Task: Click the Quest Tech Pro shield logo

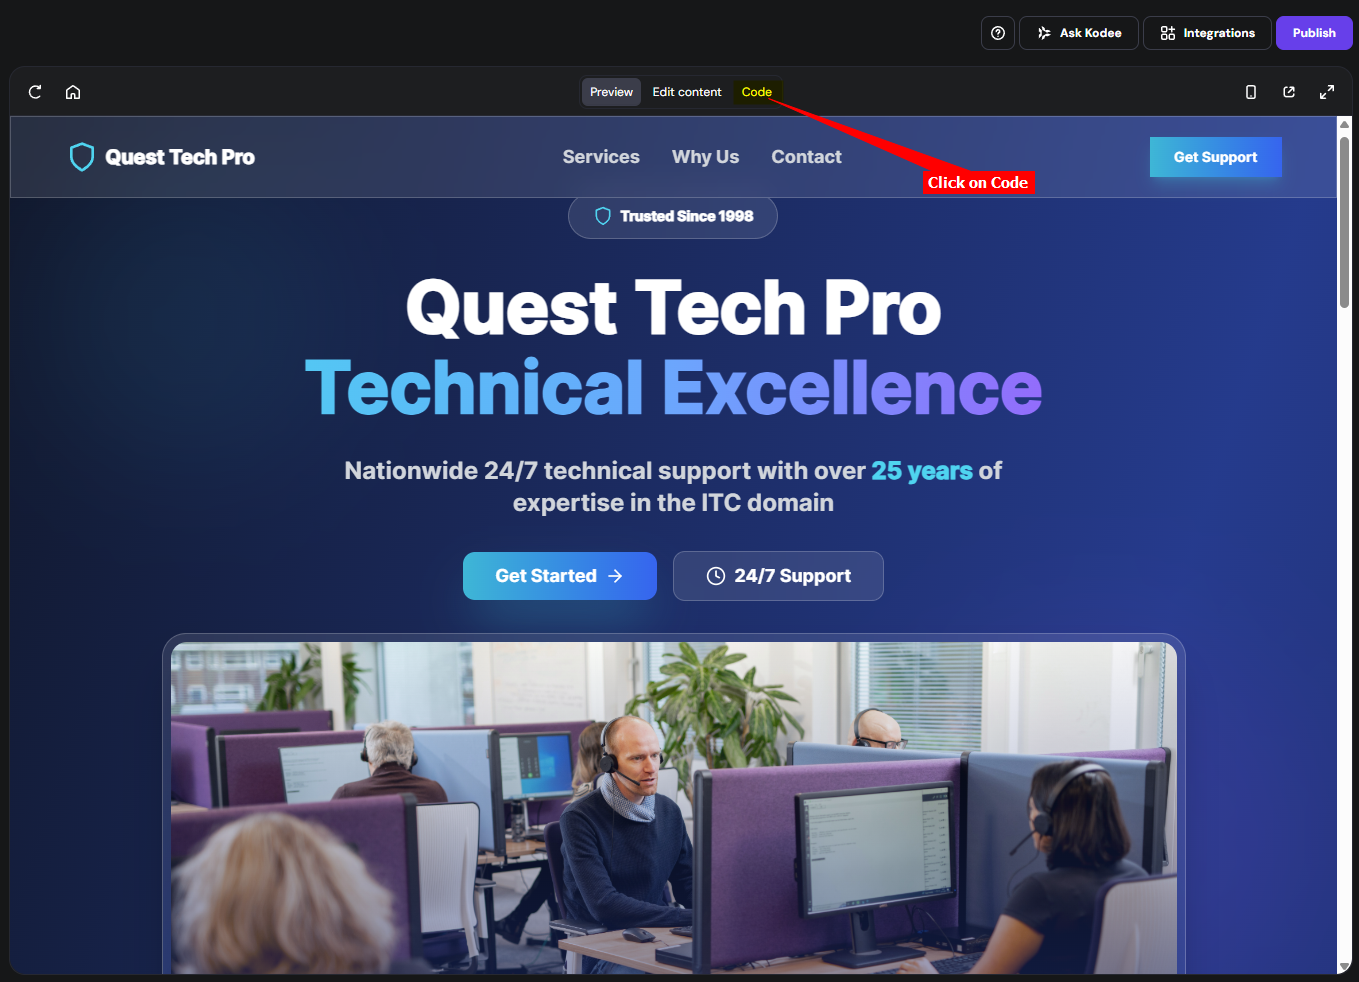Action: (82, 157)
